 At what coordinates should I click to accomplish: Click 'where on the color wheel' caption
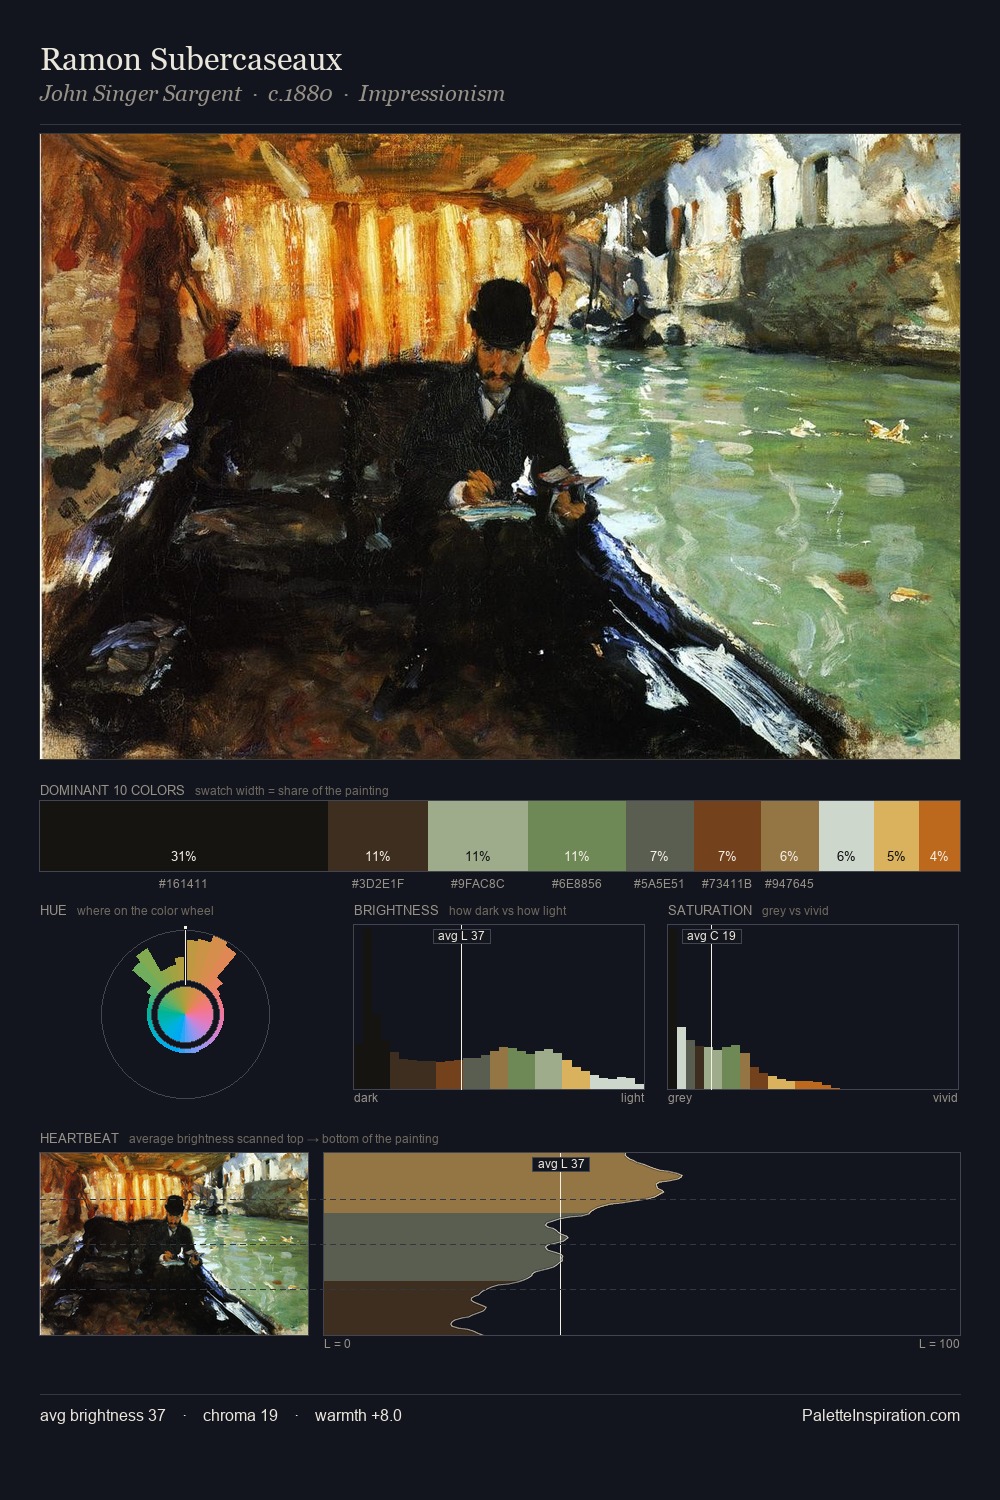[145, 911]
